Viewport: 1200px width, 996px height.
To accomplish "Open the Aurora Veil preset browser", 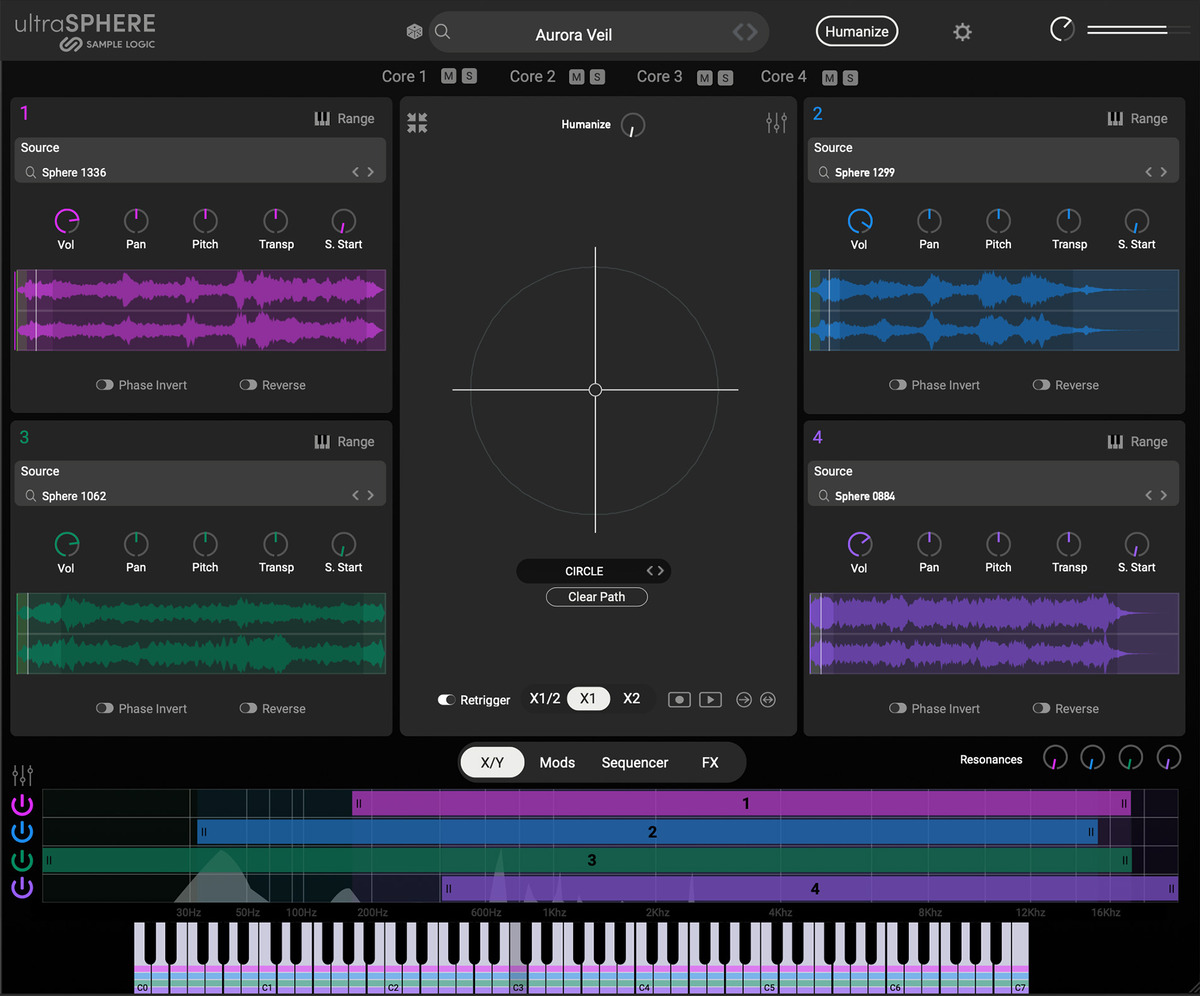I will click(574, 34).
